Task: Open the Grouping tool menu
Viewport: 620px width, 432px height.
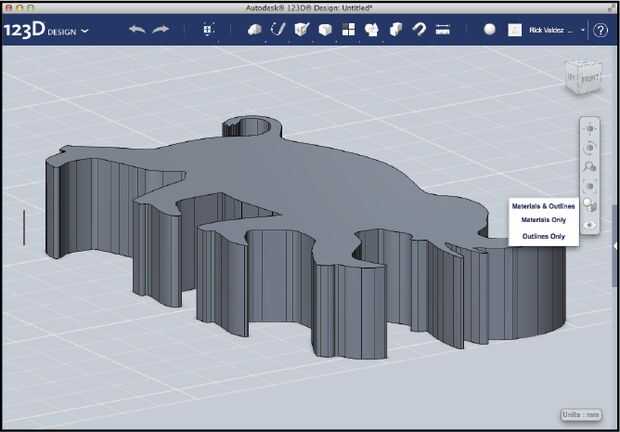Action: pos(372,30)
